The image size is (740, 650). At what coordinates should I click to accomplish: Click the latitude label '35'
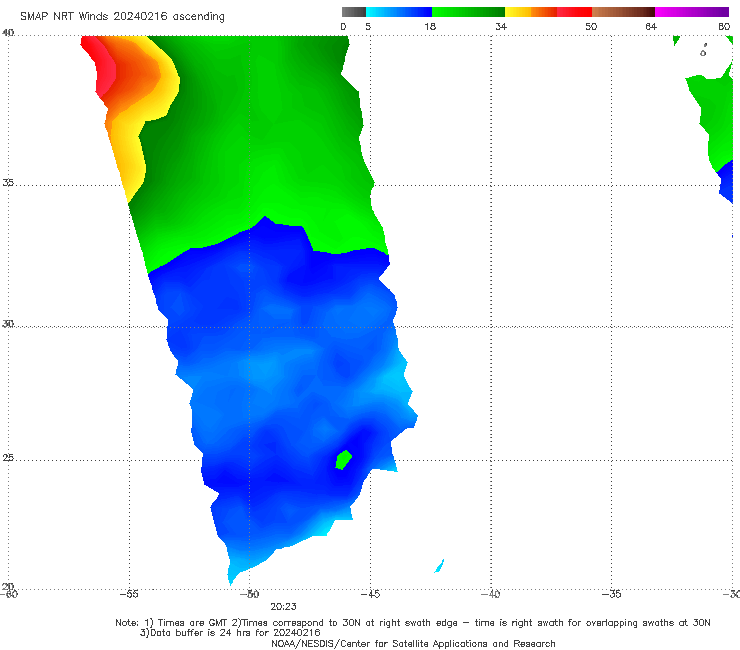[8, 182]
